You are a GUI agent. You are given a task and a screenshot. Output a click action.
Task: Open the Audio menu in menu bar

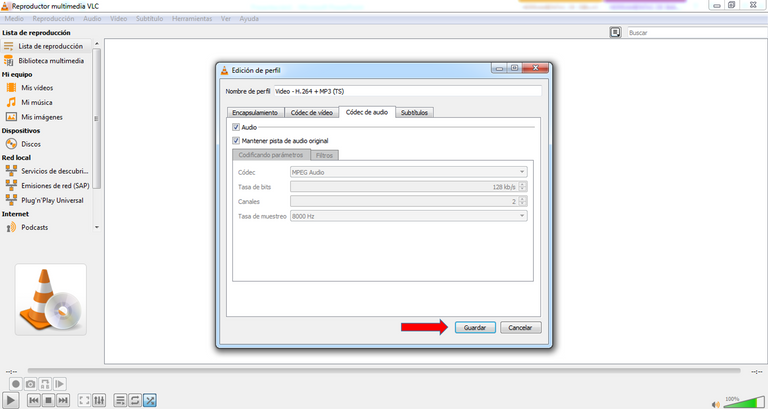click(x=92, y=19)
